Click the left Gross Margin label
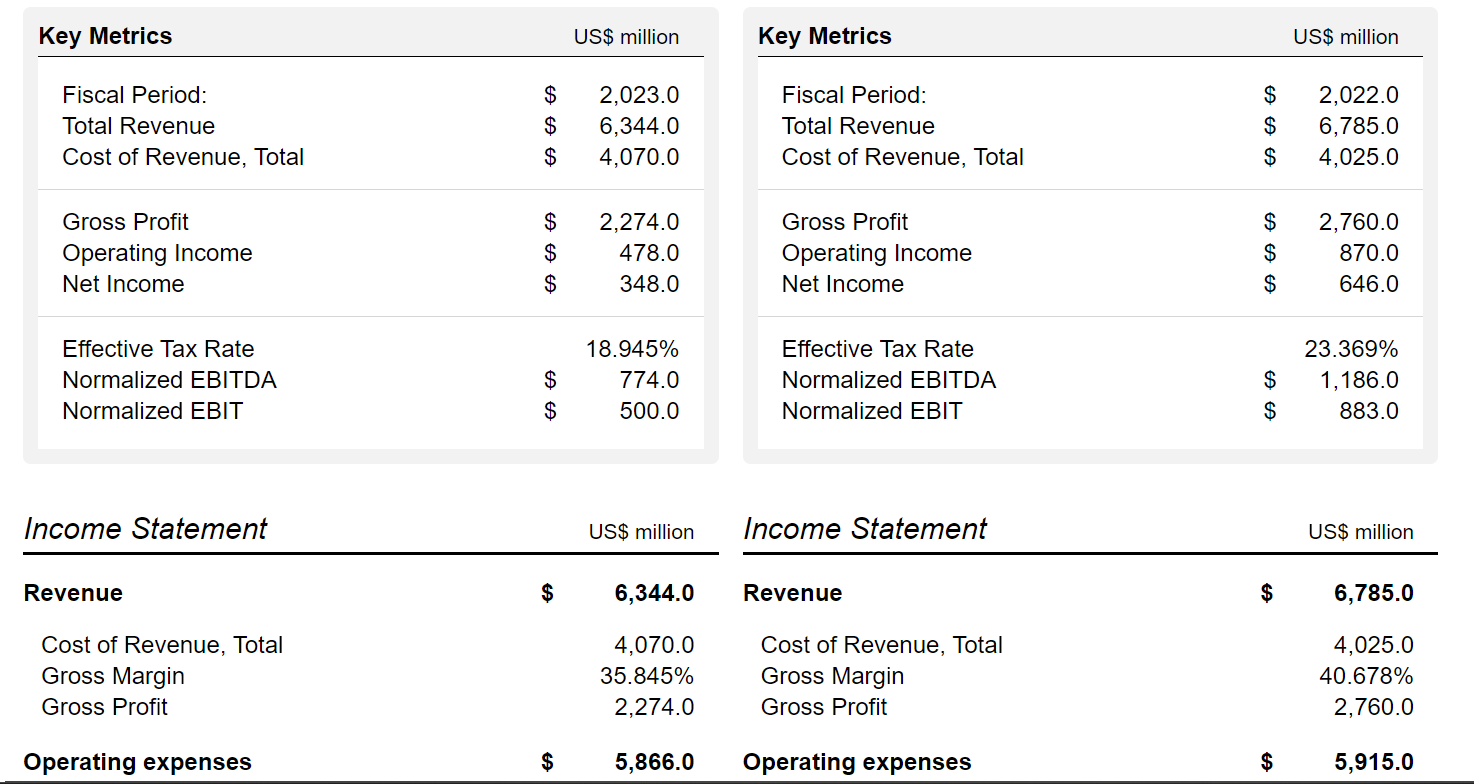Image resolution: width=1474 pixels, height=784 pixels. [113, 676]
